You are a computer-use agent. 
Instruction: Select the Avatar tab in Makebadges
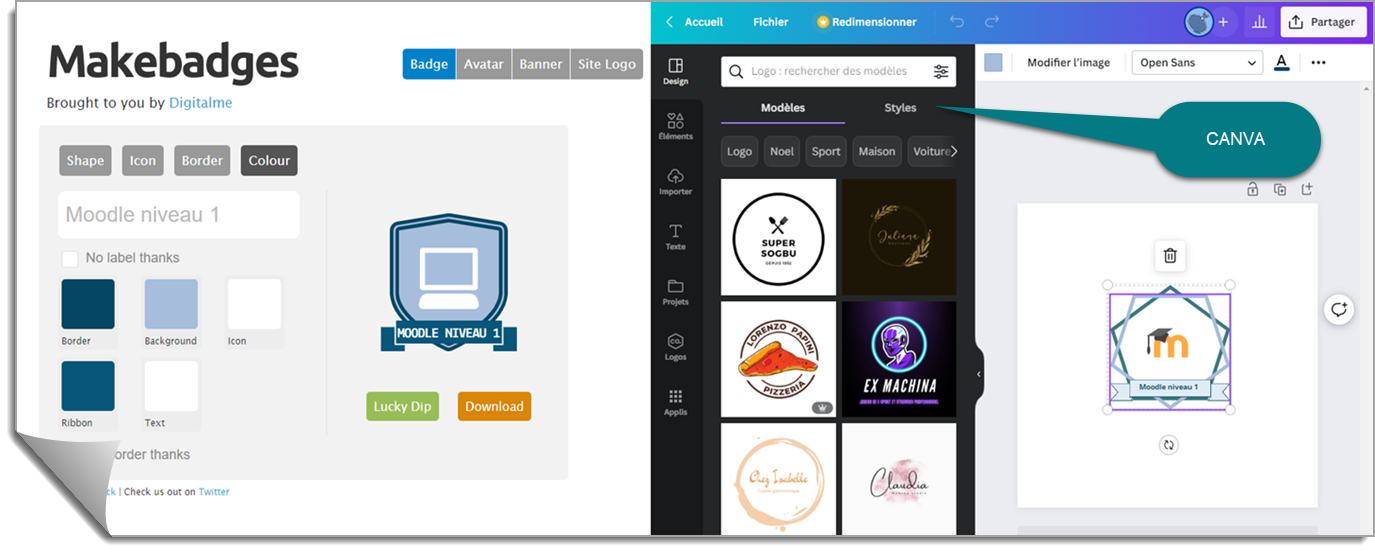(484, 64)
